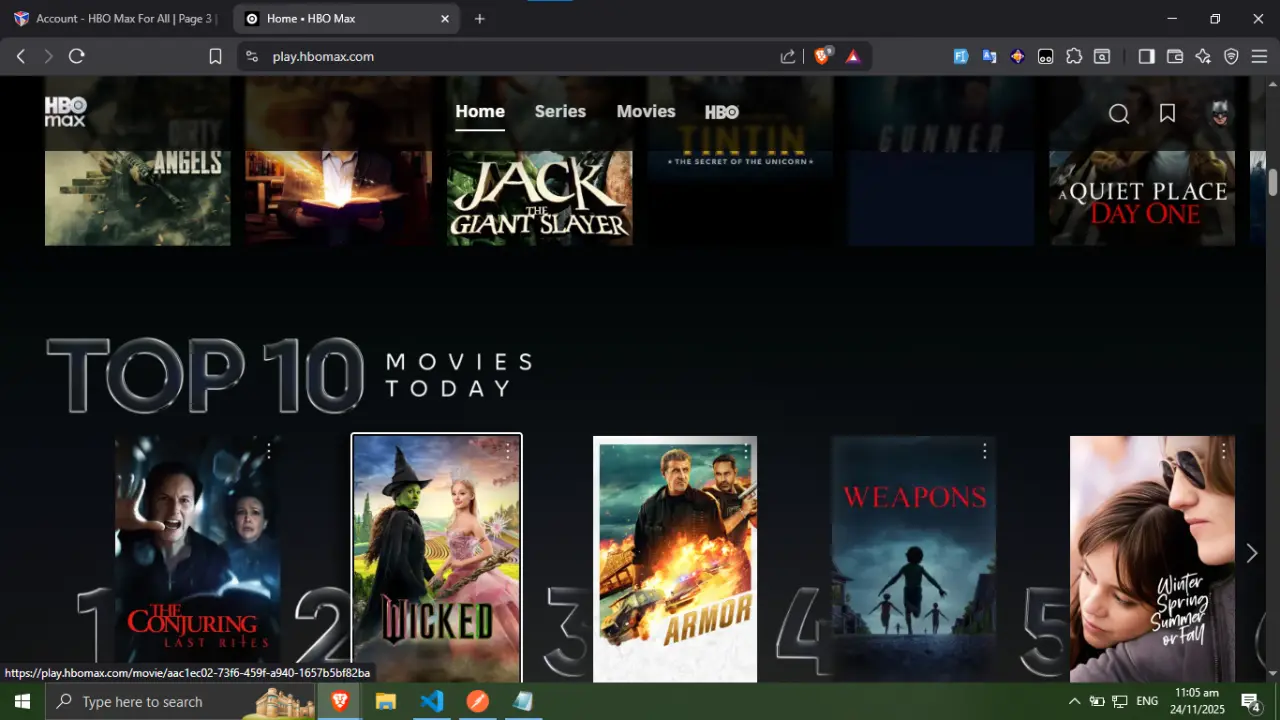Switch to the Account - HBO Max For All tab
The image size is (1280, 720).
(x=116, y=19)
